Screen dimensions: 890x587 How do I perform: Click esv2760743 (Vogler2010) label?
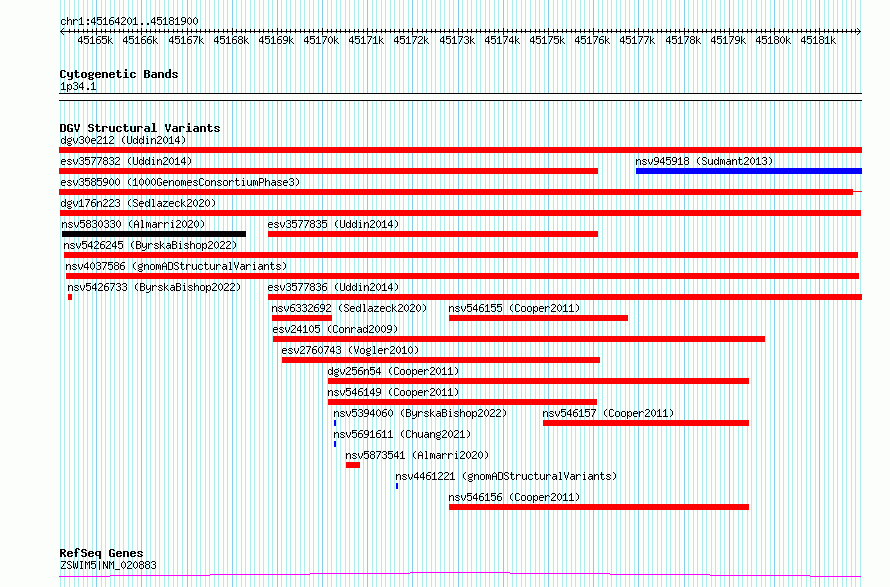(x=350, y=350)
